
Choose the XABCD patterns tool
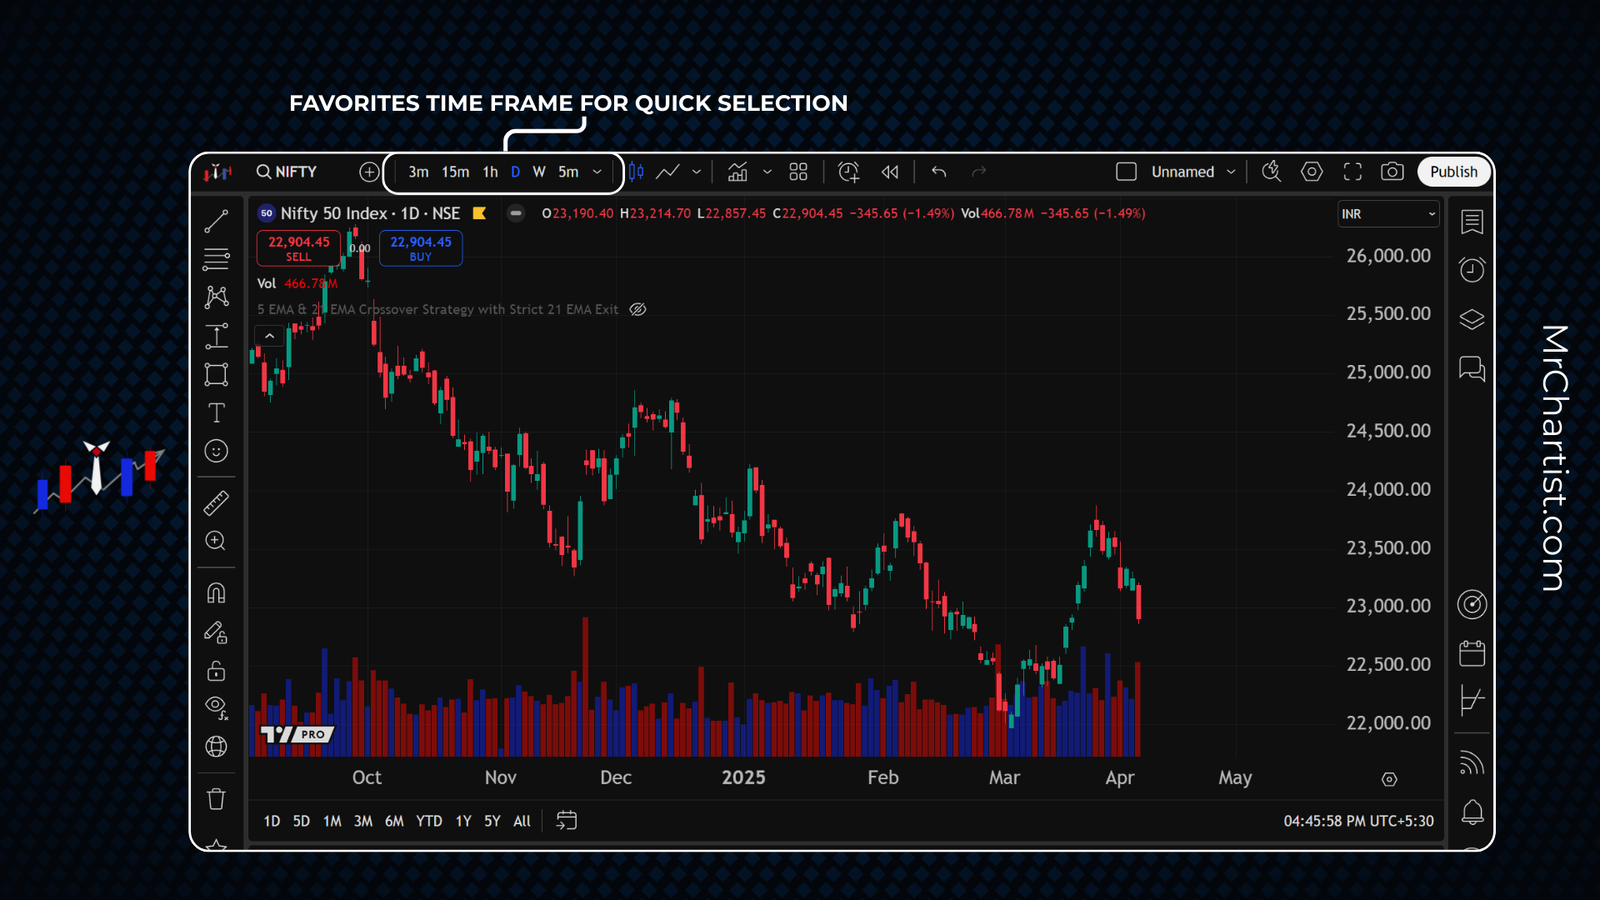click(216, 297)
